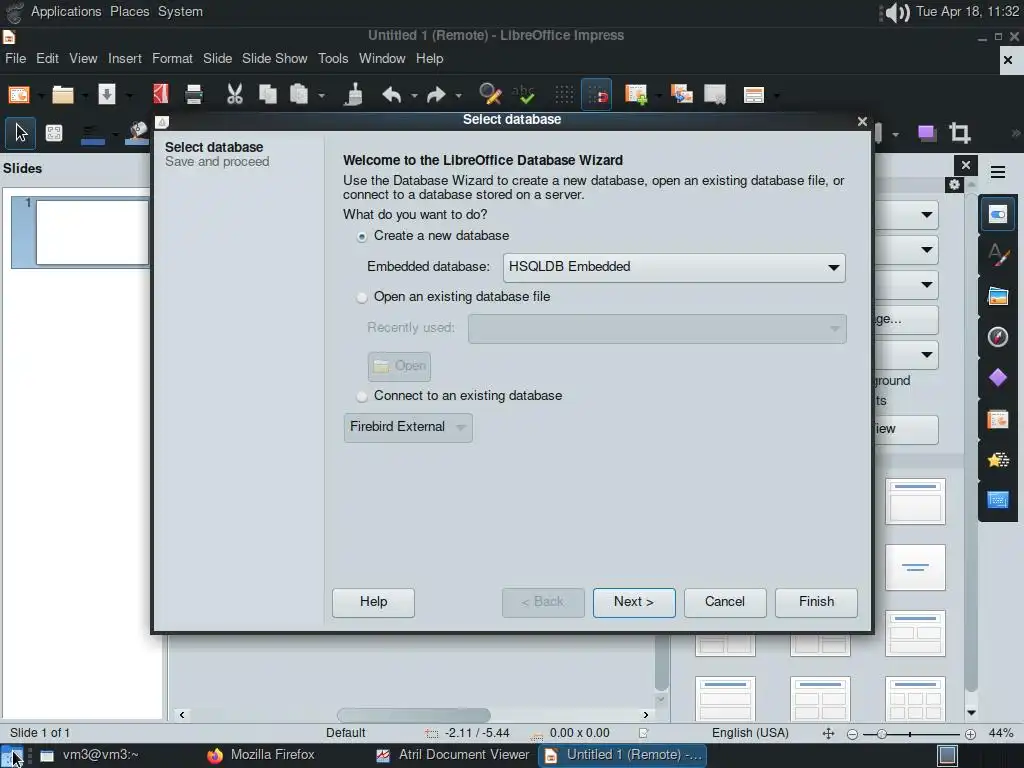Screen dimensions: 1024x768
Task: Open file using the folder icon
Action: 63,95
